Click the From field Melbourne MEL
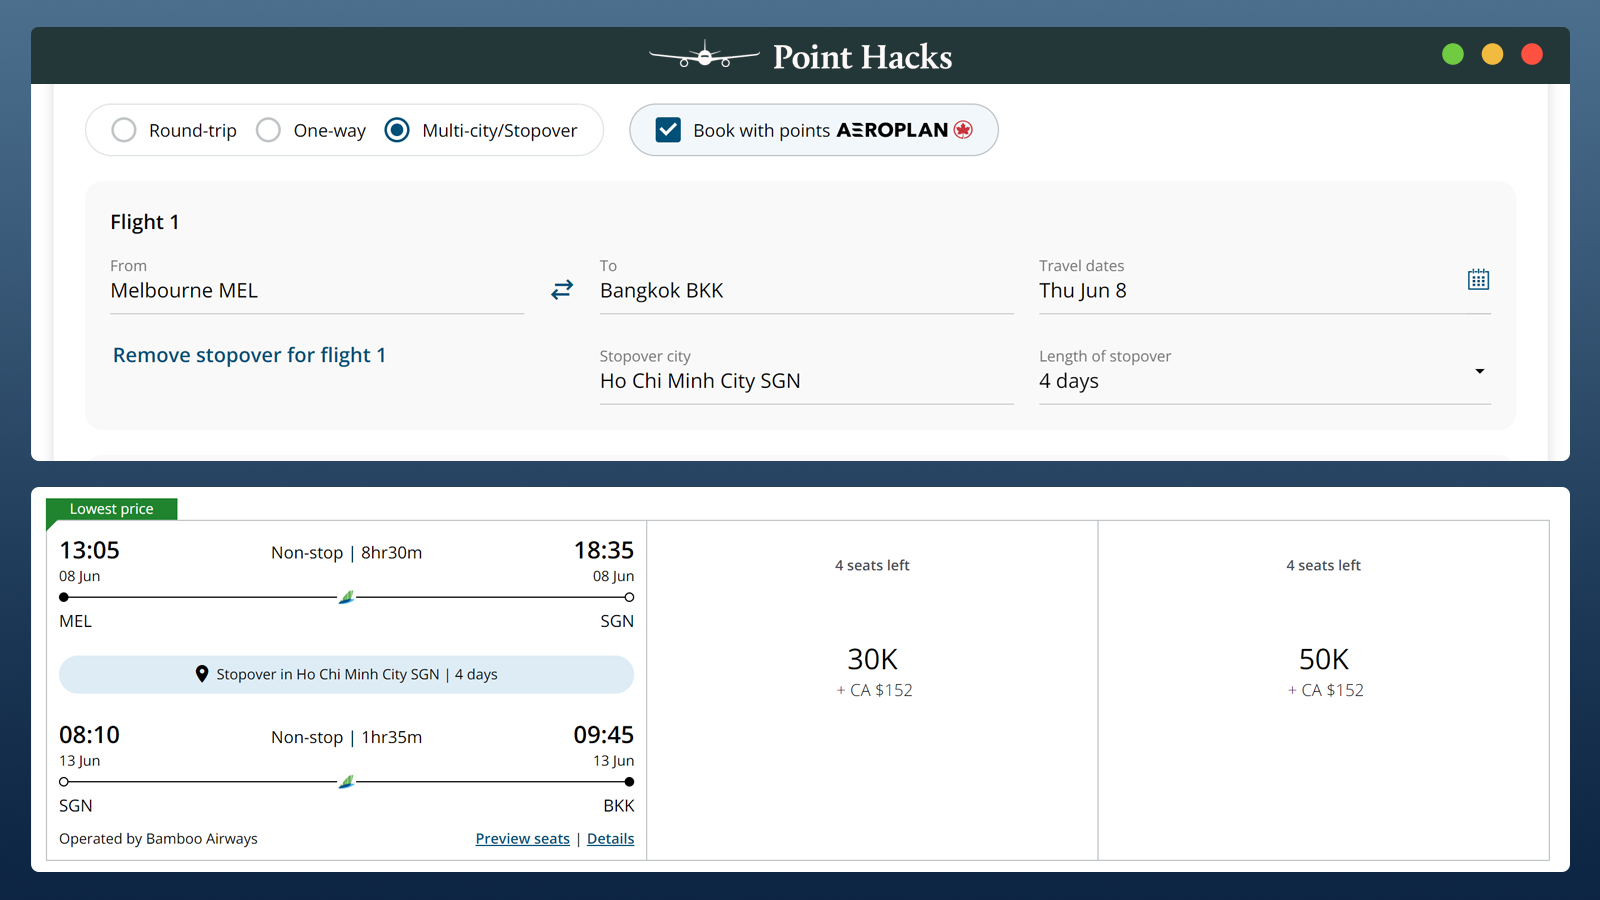Screen dimensions: 1600x900 click(317, 285)
